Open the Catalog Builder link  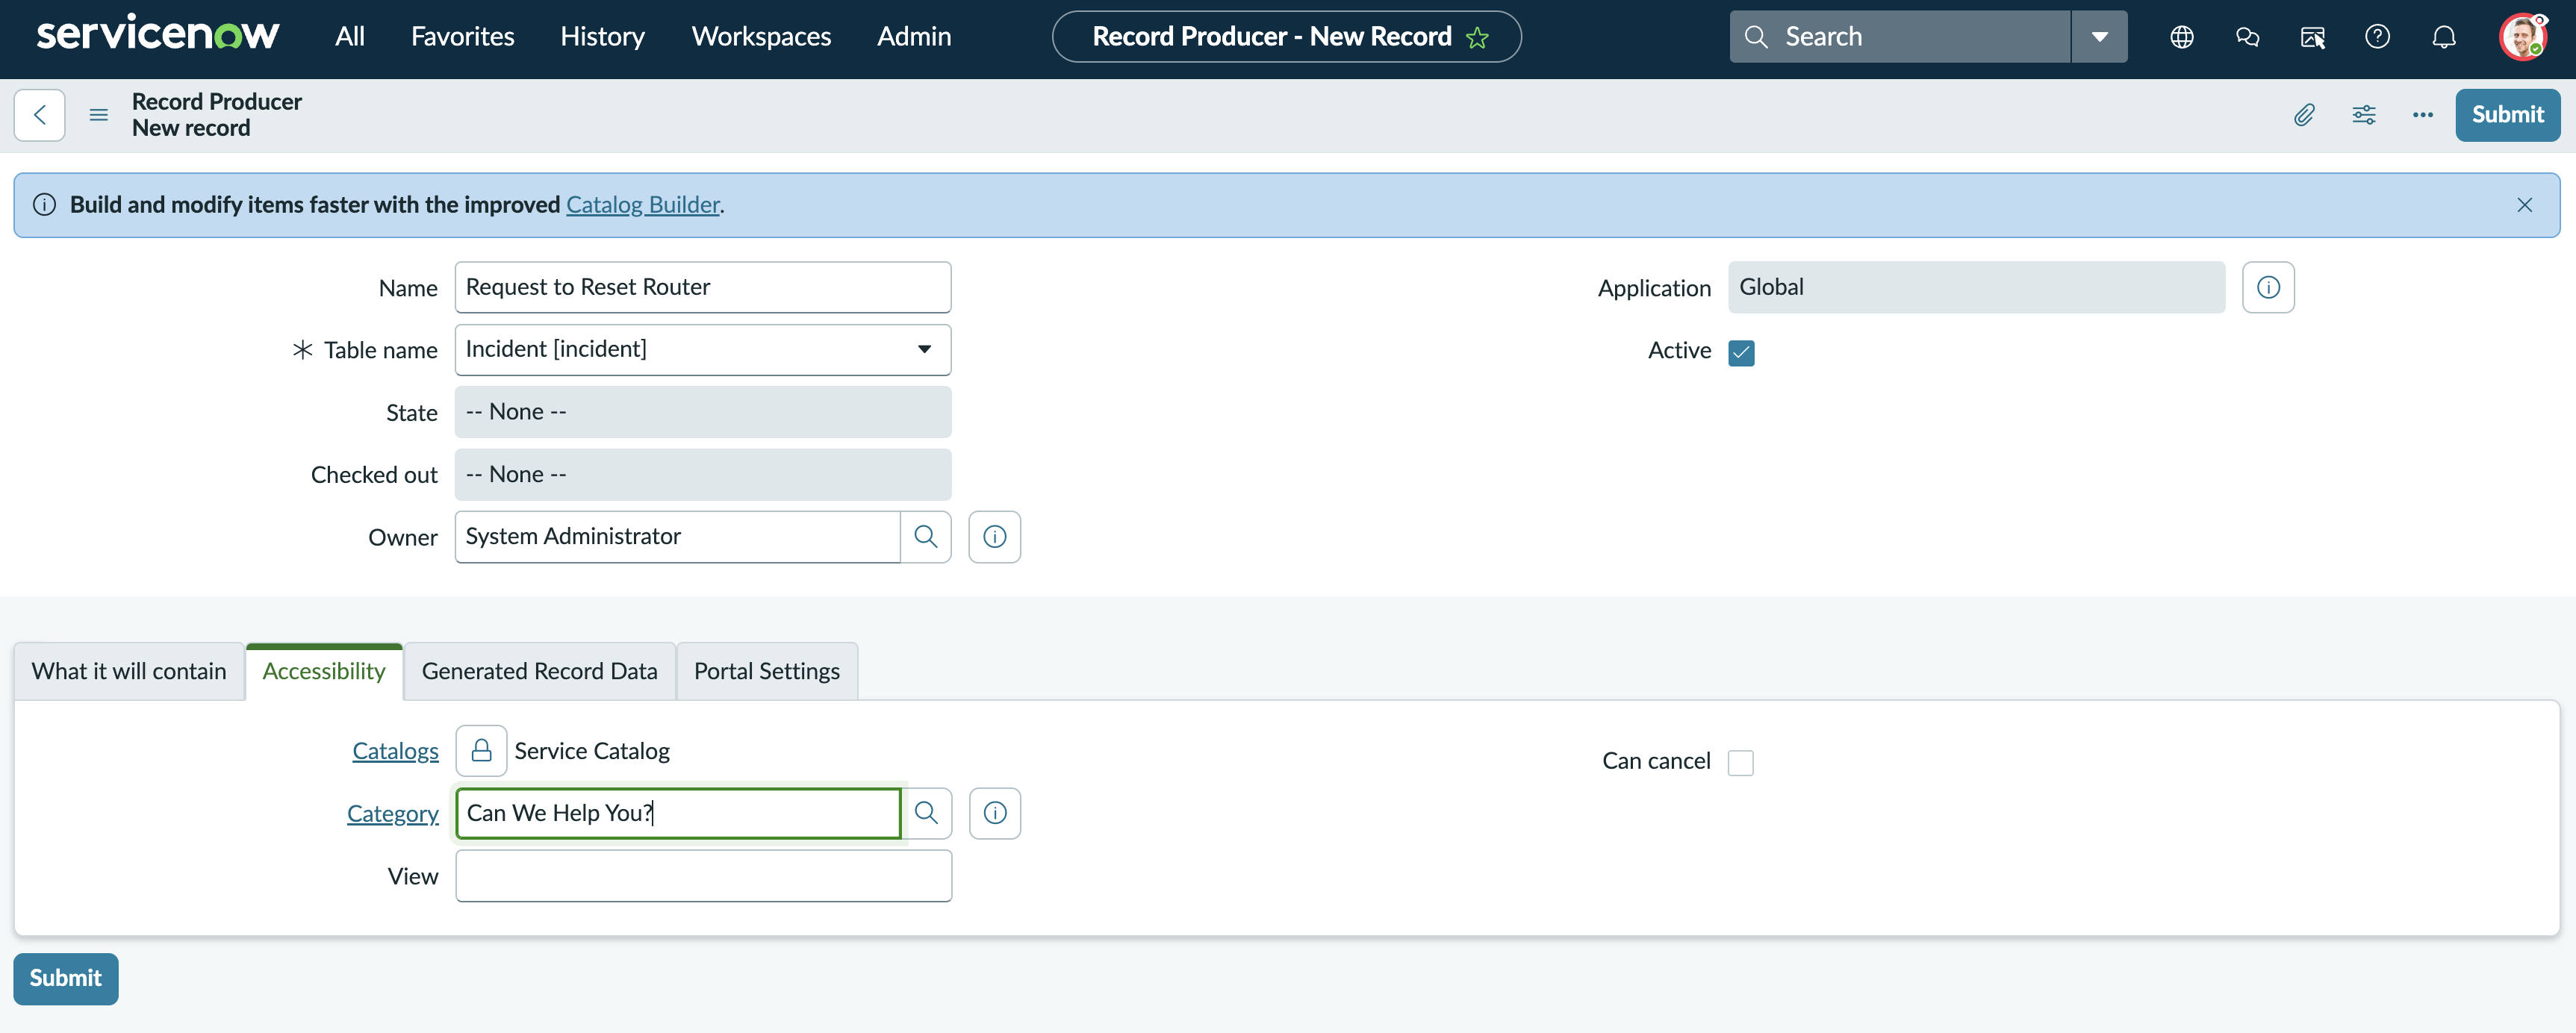point(642,205)
